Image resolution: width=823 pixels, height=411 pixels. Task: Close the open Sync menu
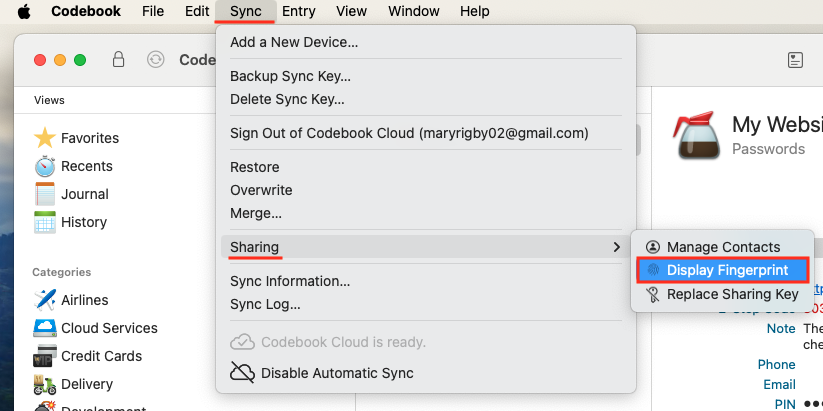tap(246, 11)
